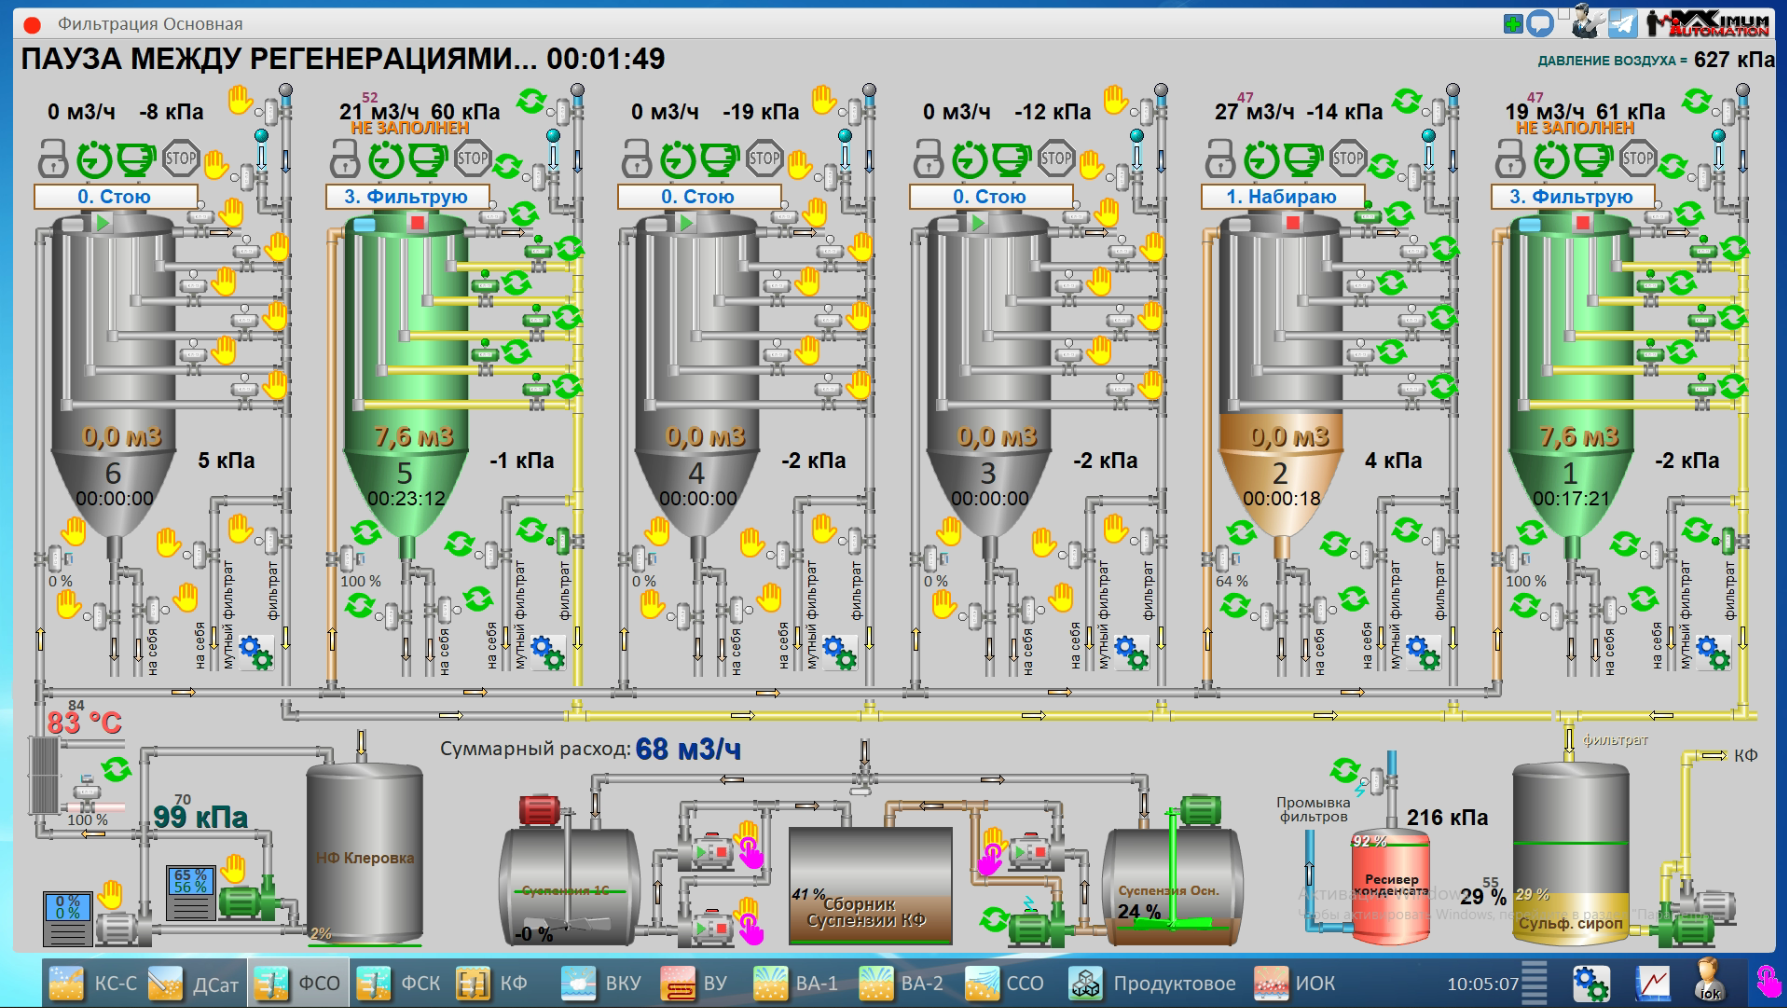The width and height of the screenshot is (1787, 1008).
Task: Switch to the ФСК tab
Action: pos(399,983)
